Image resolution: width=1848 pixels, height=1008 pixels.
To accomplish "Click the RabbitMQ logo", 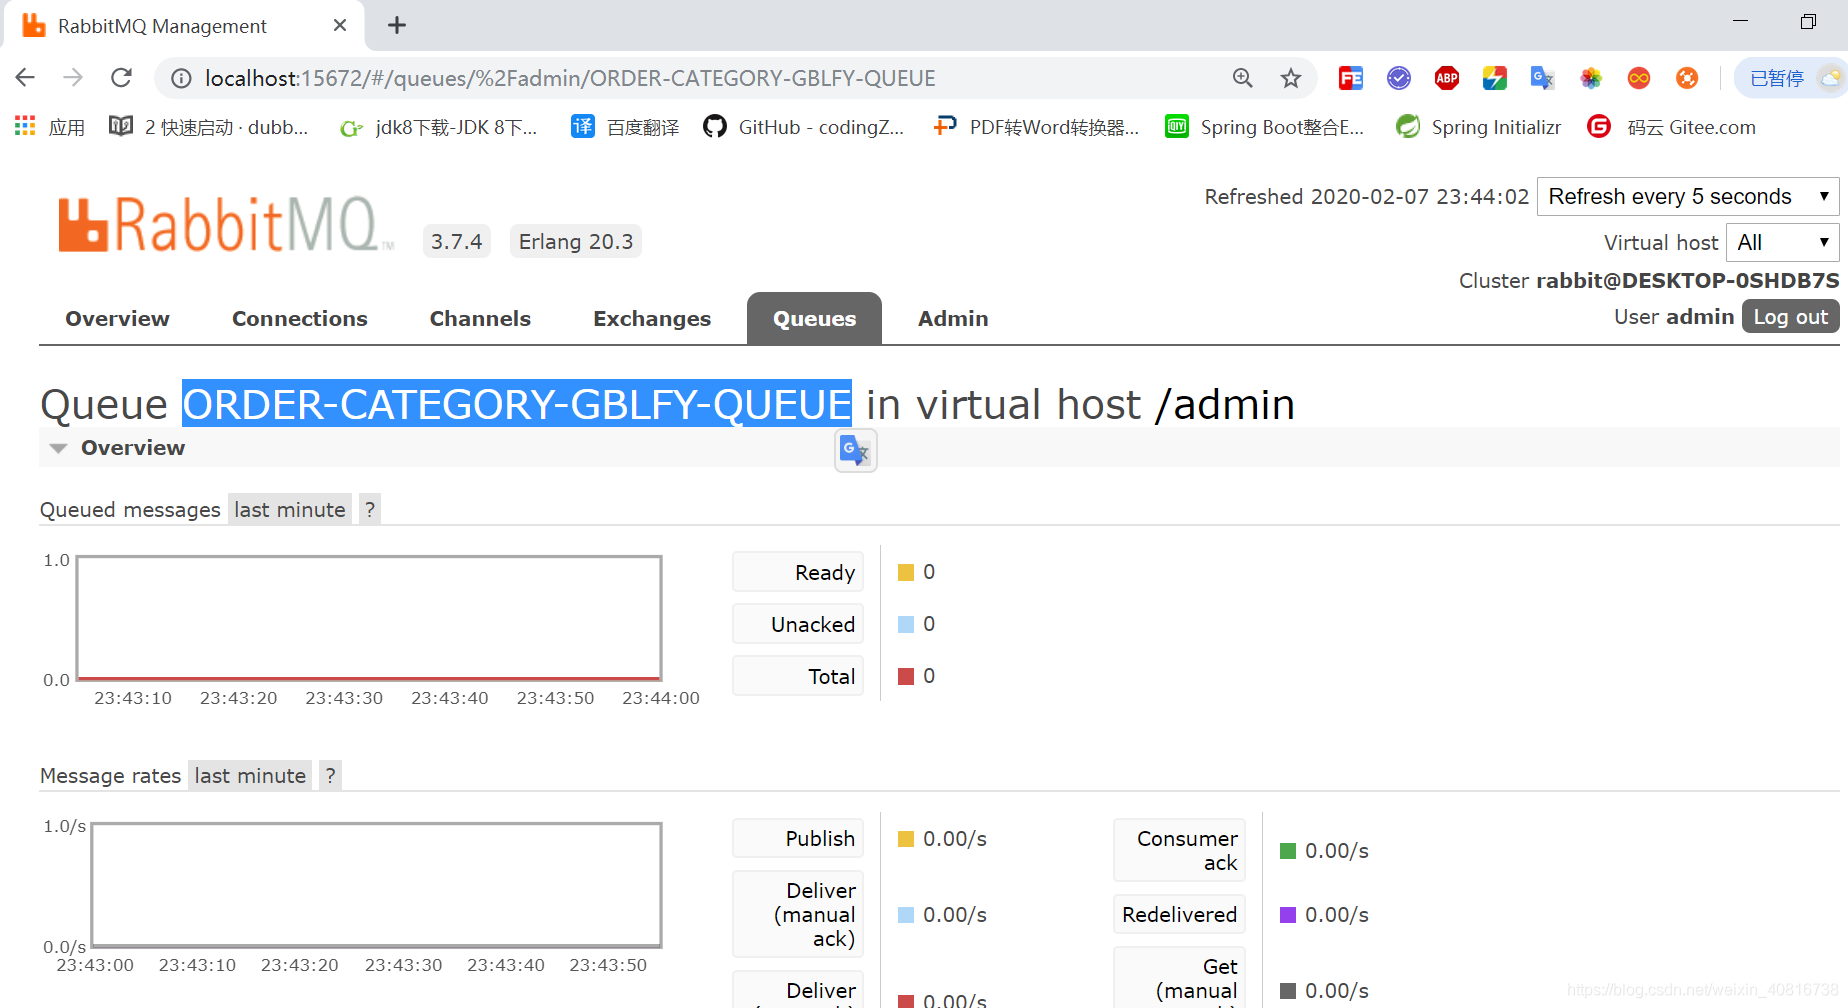I will [226, 225].
